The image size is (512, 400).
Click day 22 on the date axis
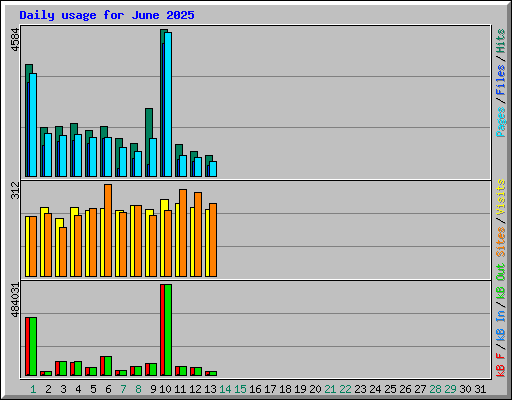345,389
